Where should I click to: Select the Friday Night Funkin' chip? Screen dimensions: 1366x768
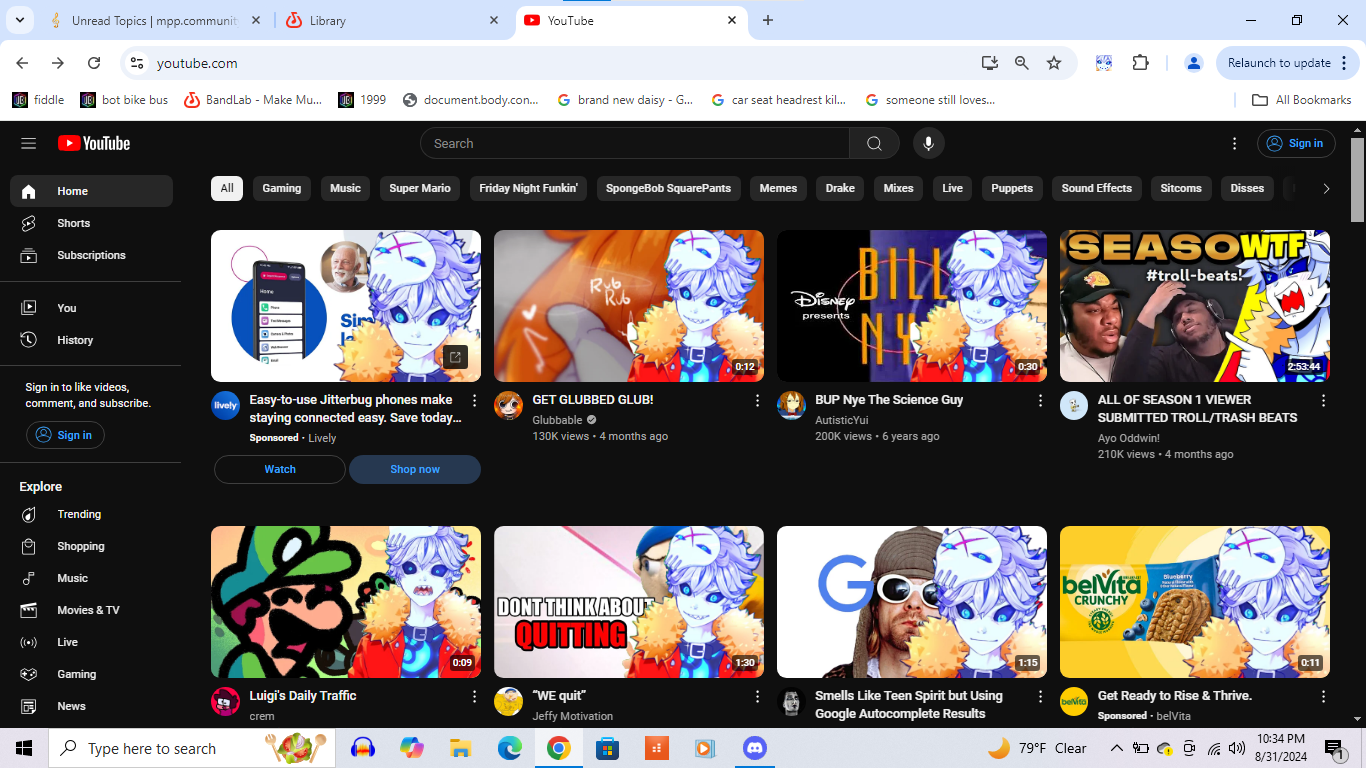coord(528,188)
